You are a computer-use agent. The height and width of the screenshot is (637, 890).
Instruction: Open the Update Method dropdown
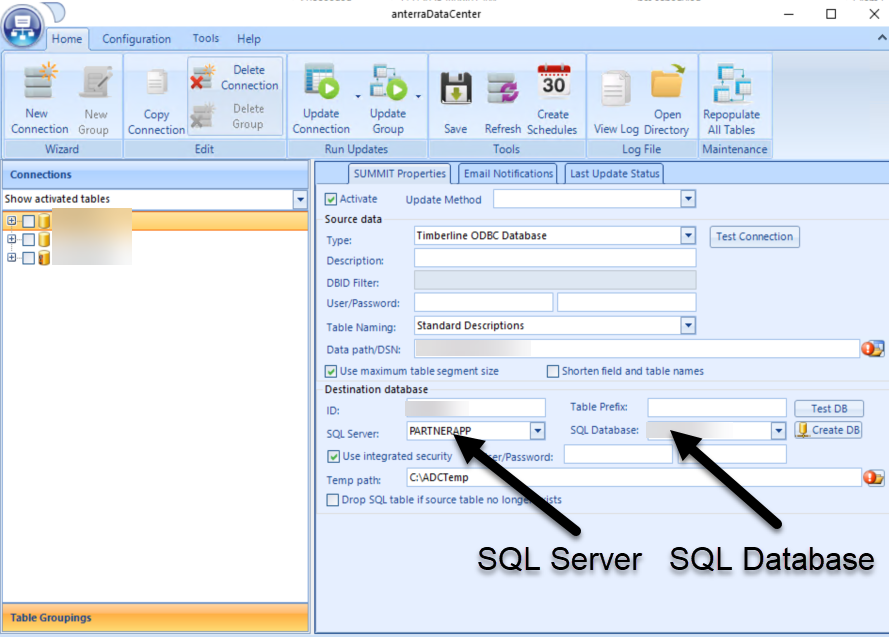[x=687, y=200]
